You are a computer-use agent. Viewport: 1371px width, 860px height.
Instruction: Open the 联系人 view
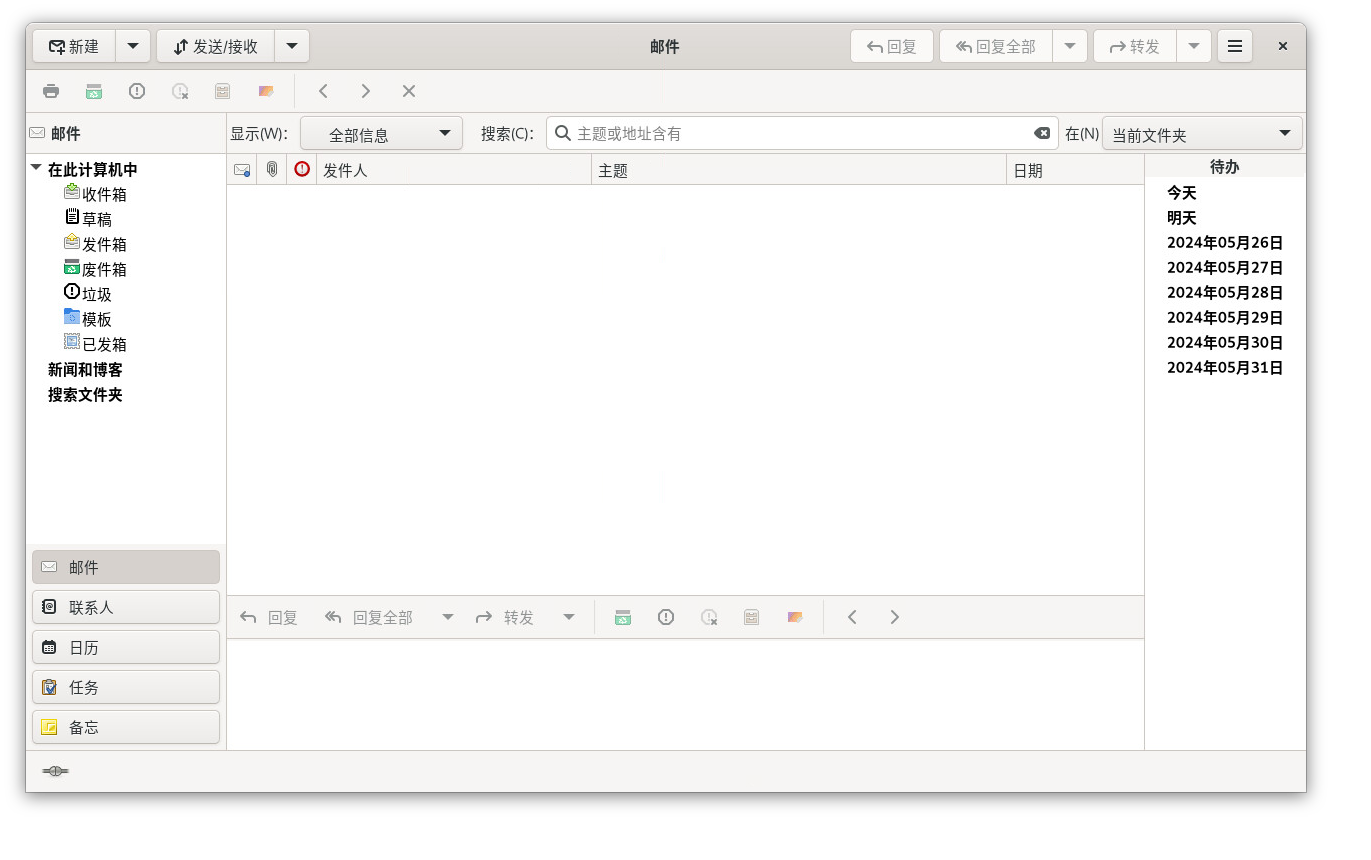click(x=126, y=607)
